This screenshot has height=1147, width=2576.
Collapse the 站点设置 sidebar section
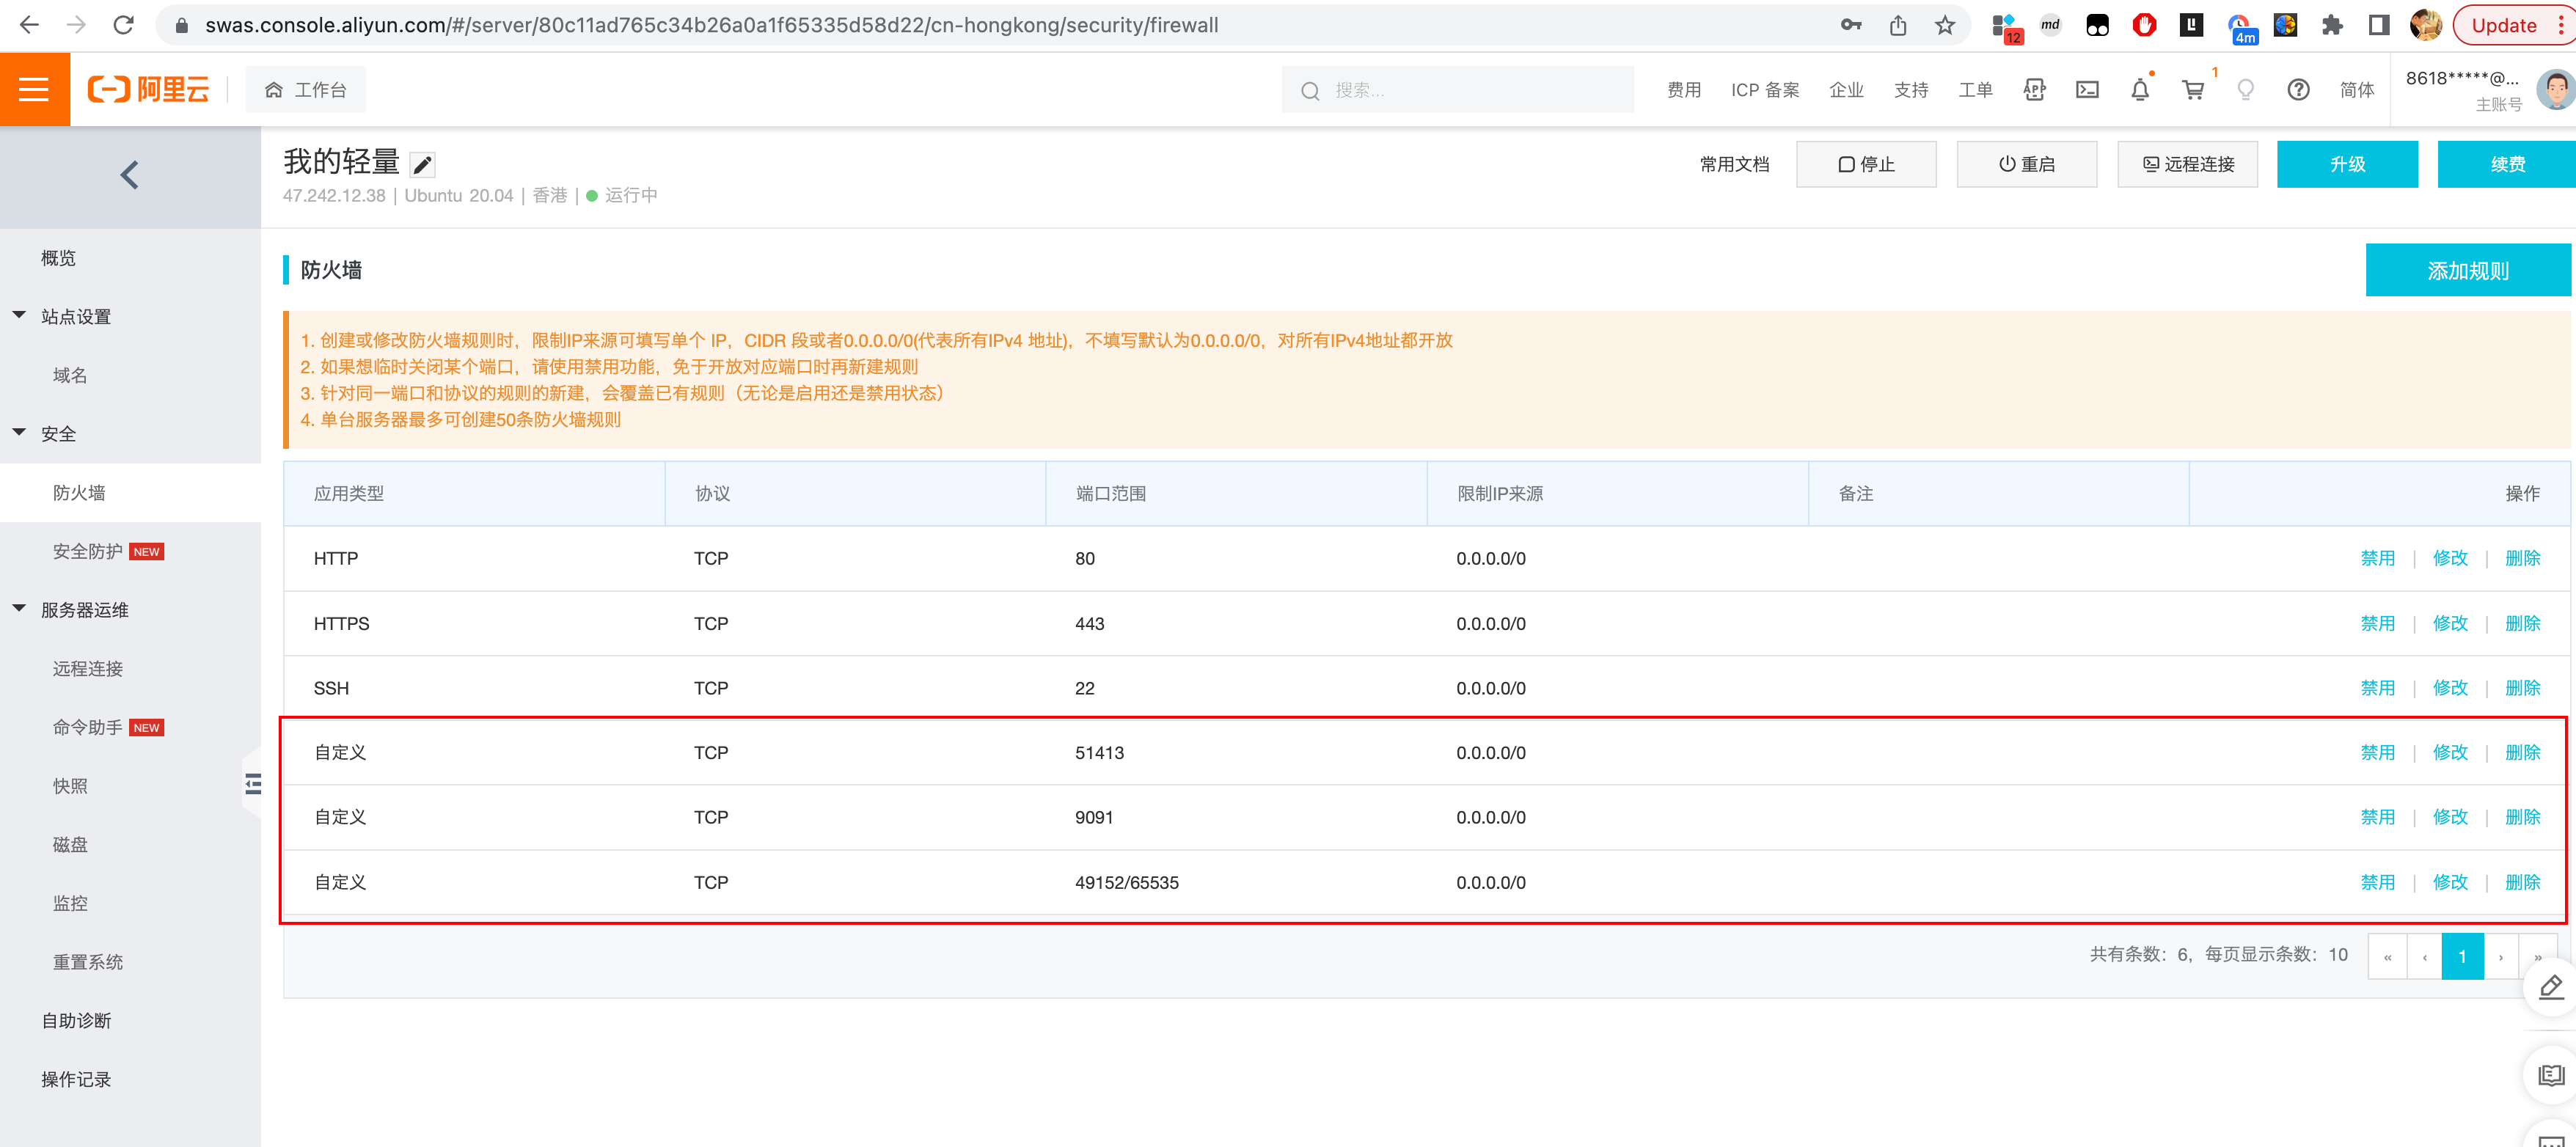click(19, 316)
